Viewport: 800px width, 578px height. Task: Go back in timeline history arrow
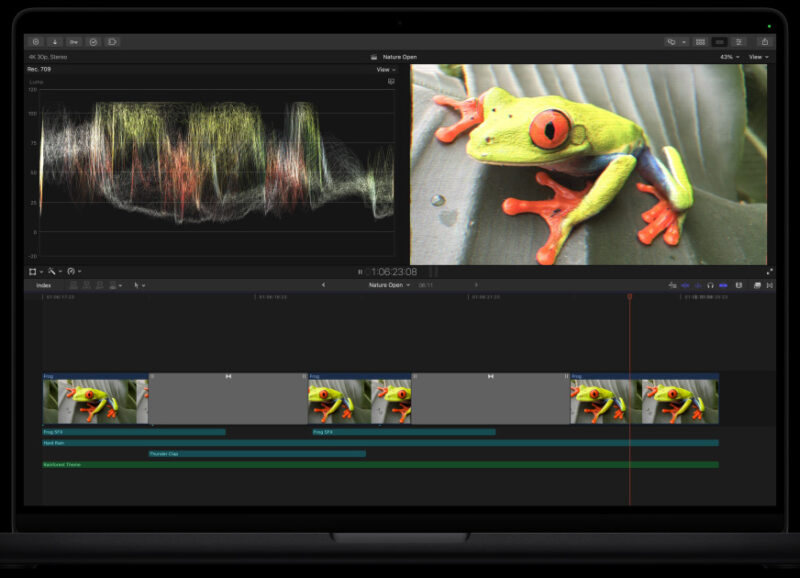(323, 285)
